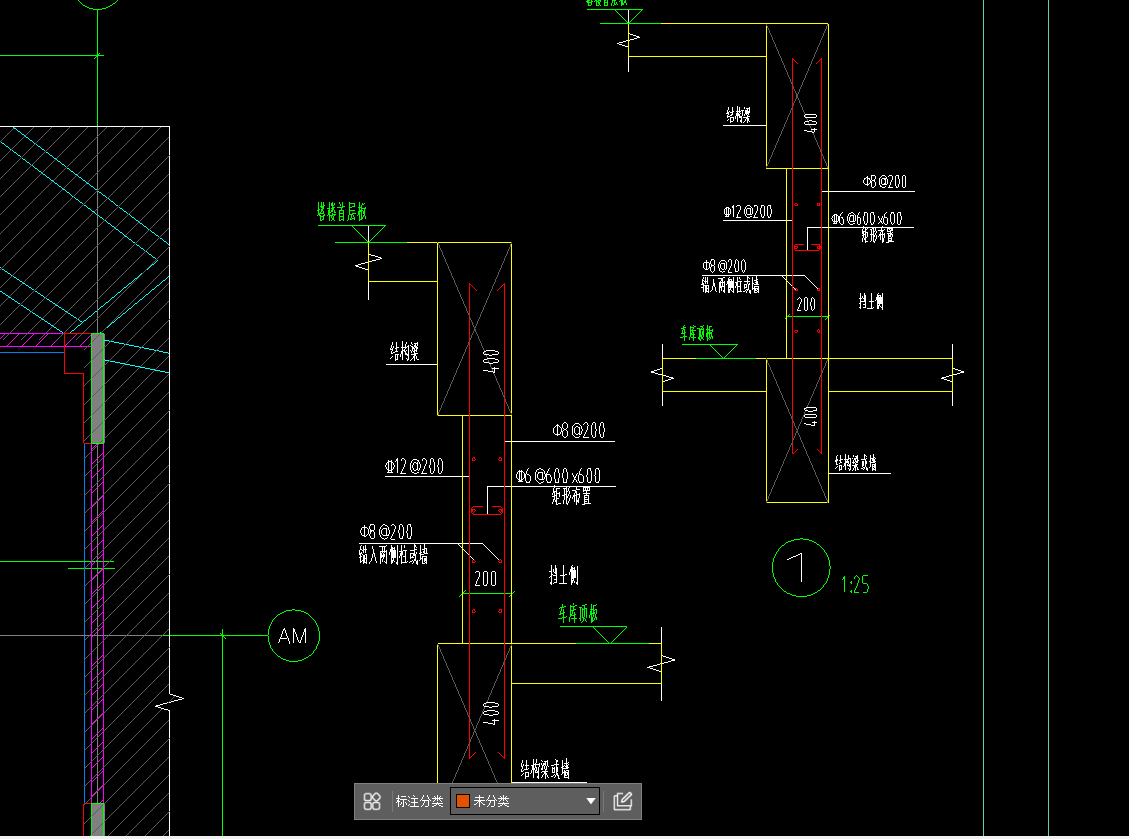
Task: Click the orange color swatch beside 未分类
Action: tap(463, 801)
